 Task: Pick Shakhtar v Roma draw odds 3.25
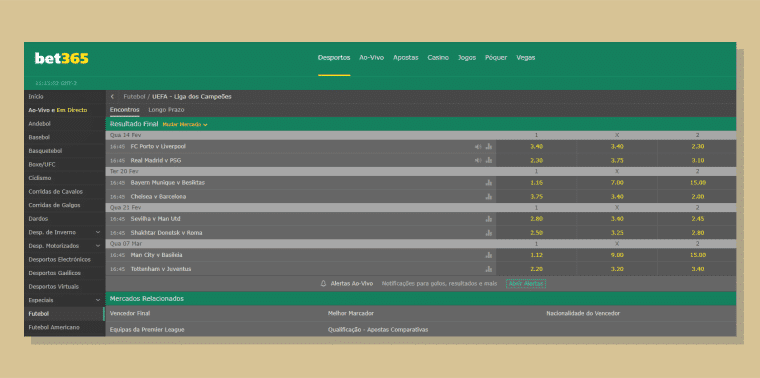pos(617,233)
